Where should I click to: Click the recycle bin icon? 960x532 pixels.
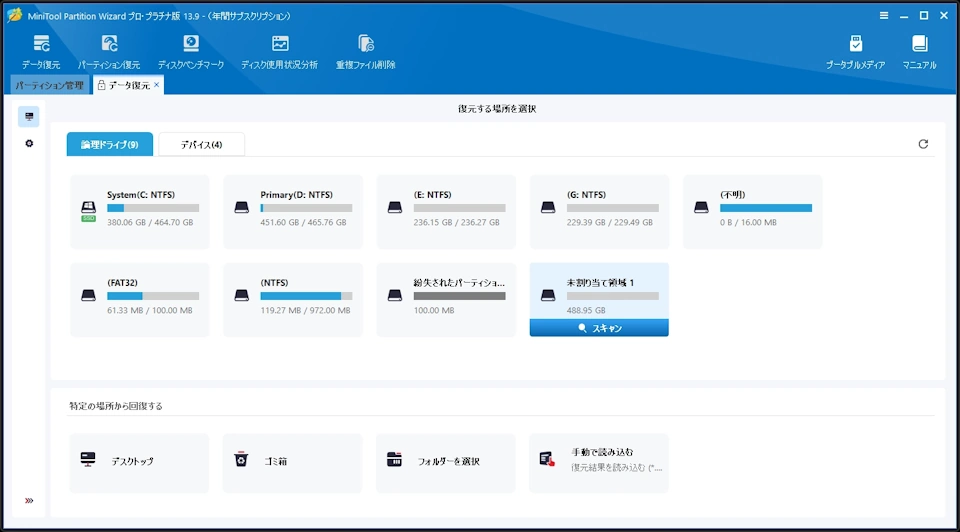point(241,459)
